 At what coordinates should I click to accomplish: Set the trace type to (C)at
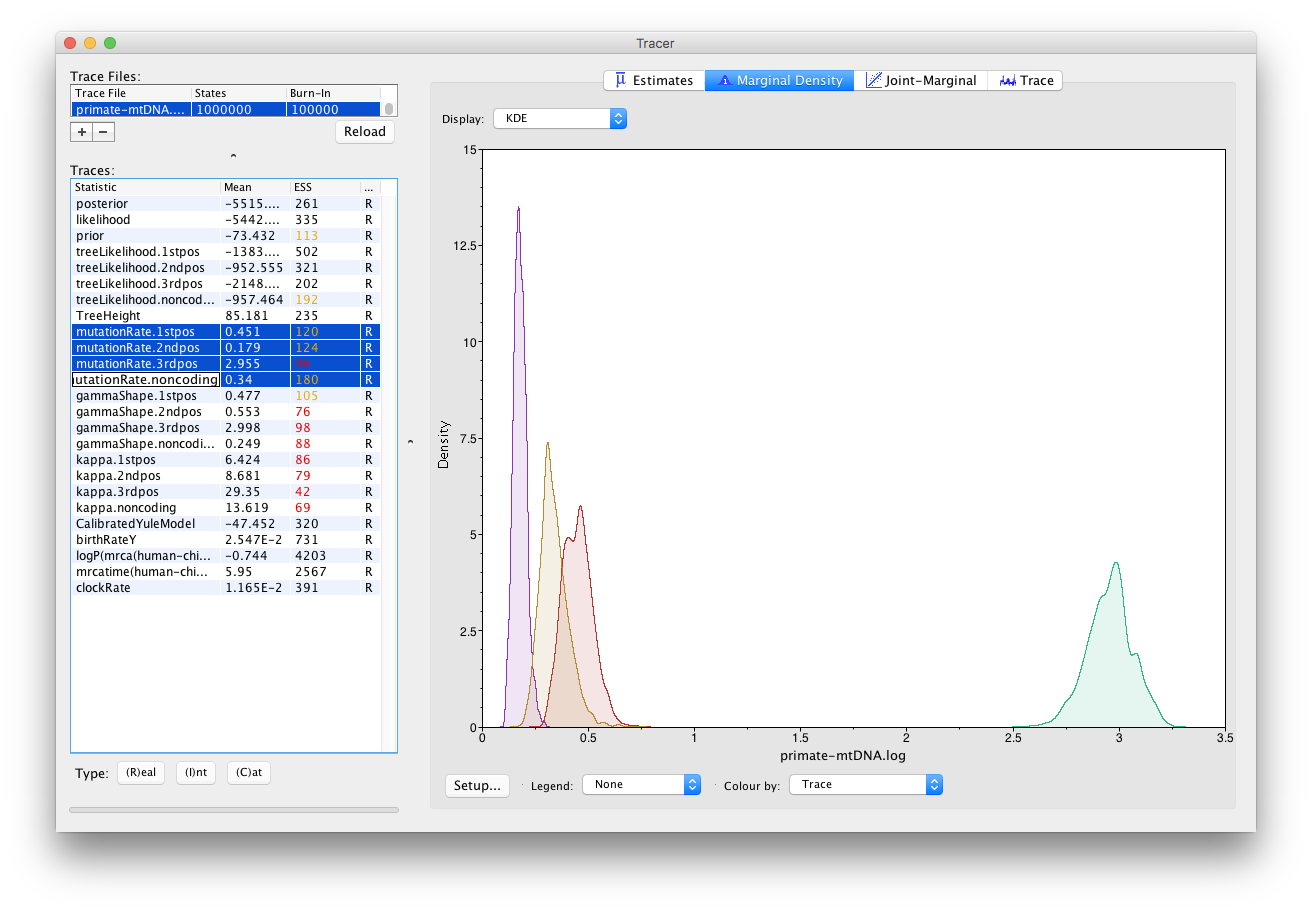(x=248, y=773)
